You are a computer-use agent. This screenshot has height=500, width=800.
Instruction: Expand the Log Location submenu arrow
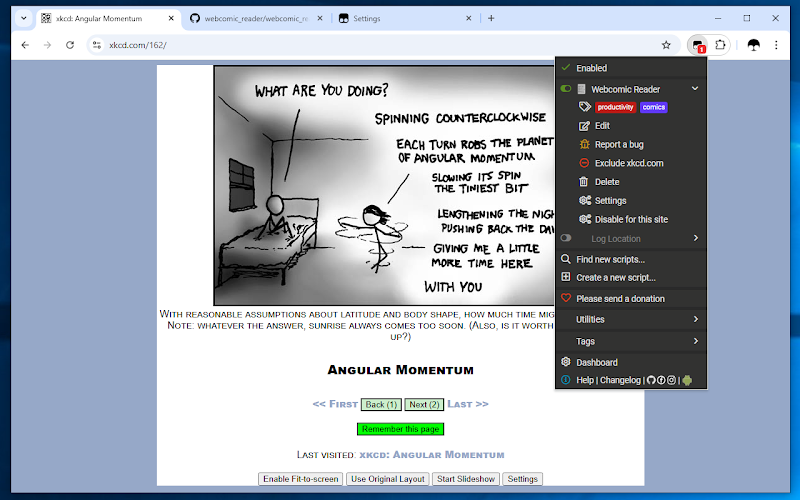pyautogui.click(x=695, y=238)
